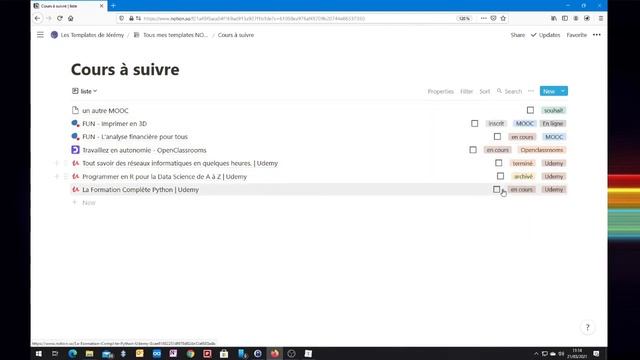
Task: Launch Microsoft Edge from the taskbar
Action: [73, 353]
